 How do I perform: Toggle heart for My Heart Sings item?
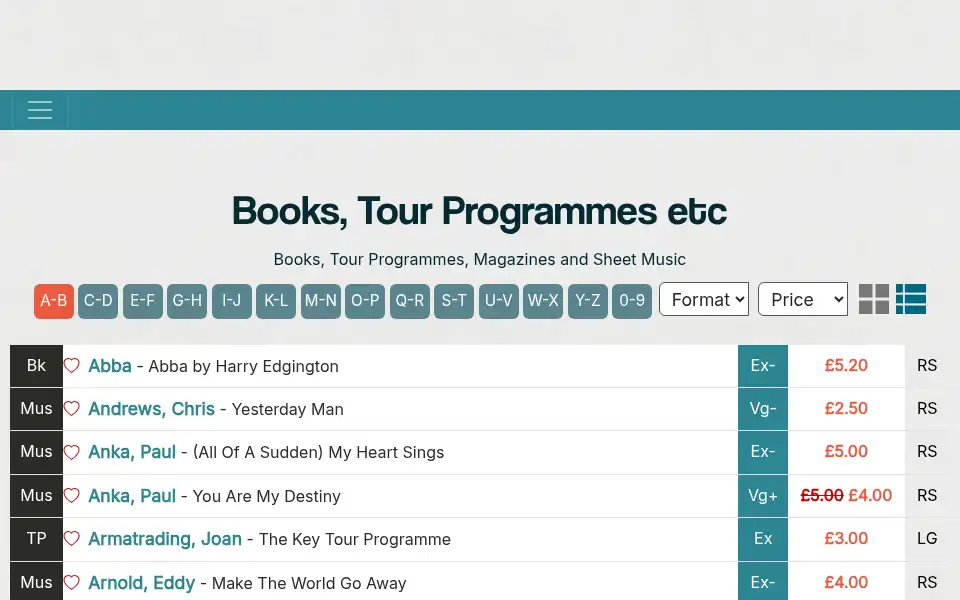click(x=72, y=452)
